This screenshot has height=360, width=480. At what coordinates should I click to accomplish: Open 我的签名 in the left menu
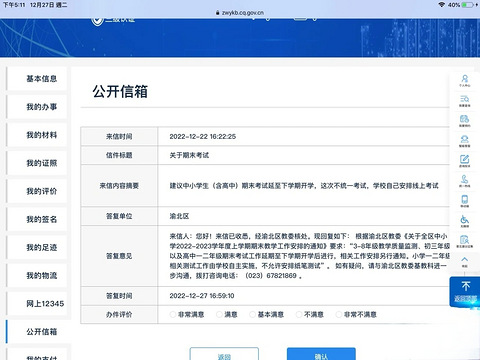click(37, 219)
